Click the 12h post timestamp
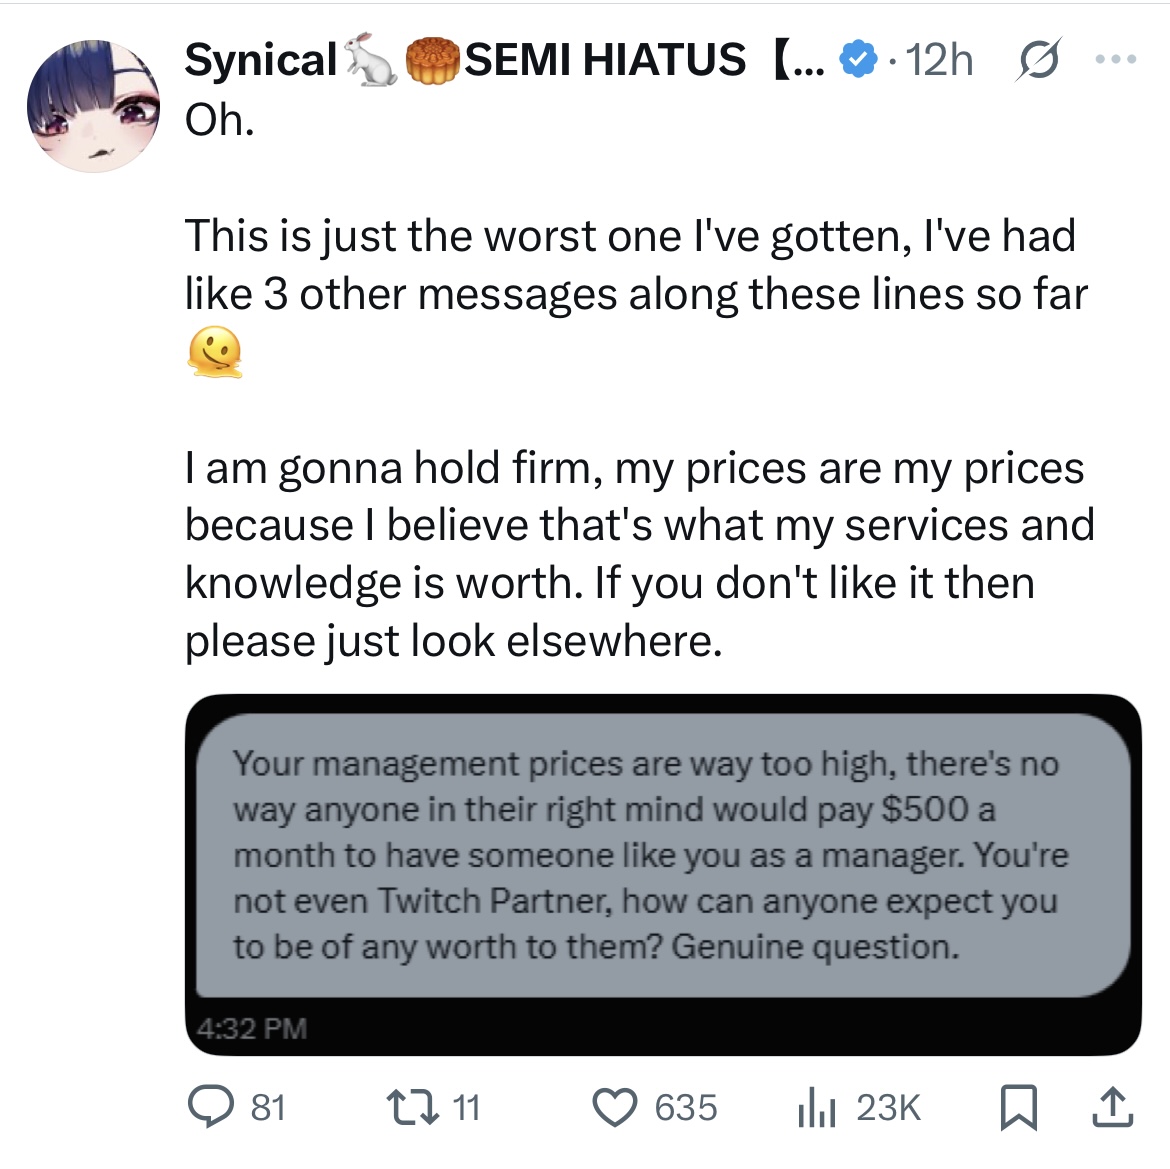This screenshot has width=1170, height=1169. (939, 60)
